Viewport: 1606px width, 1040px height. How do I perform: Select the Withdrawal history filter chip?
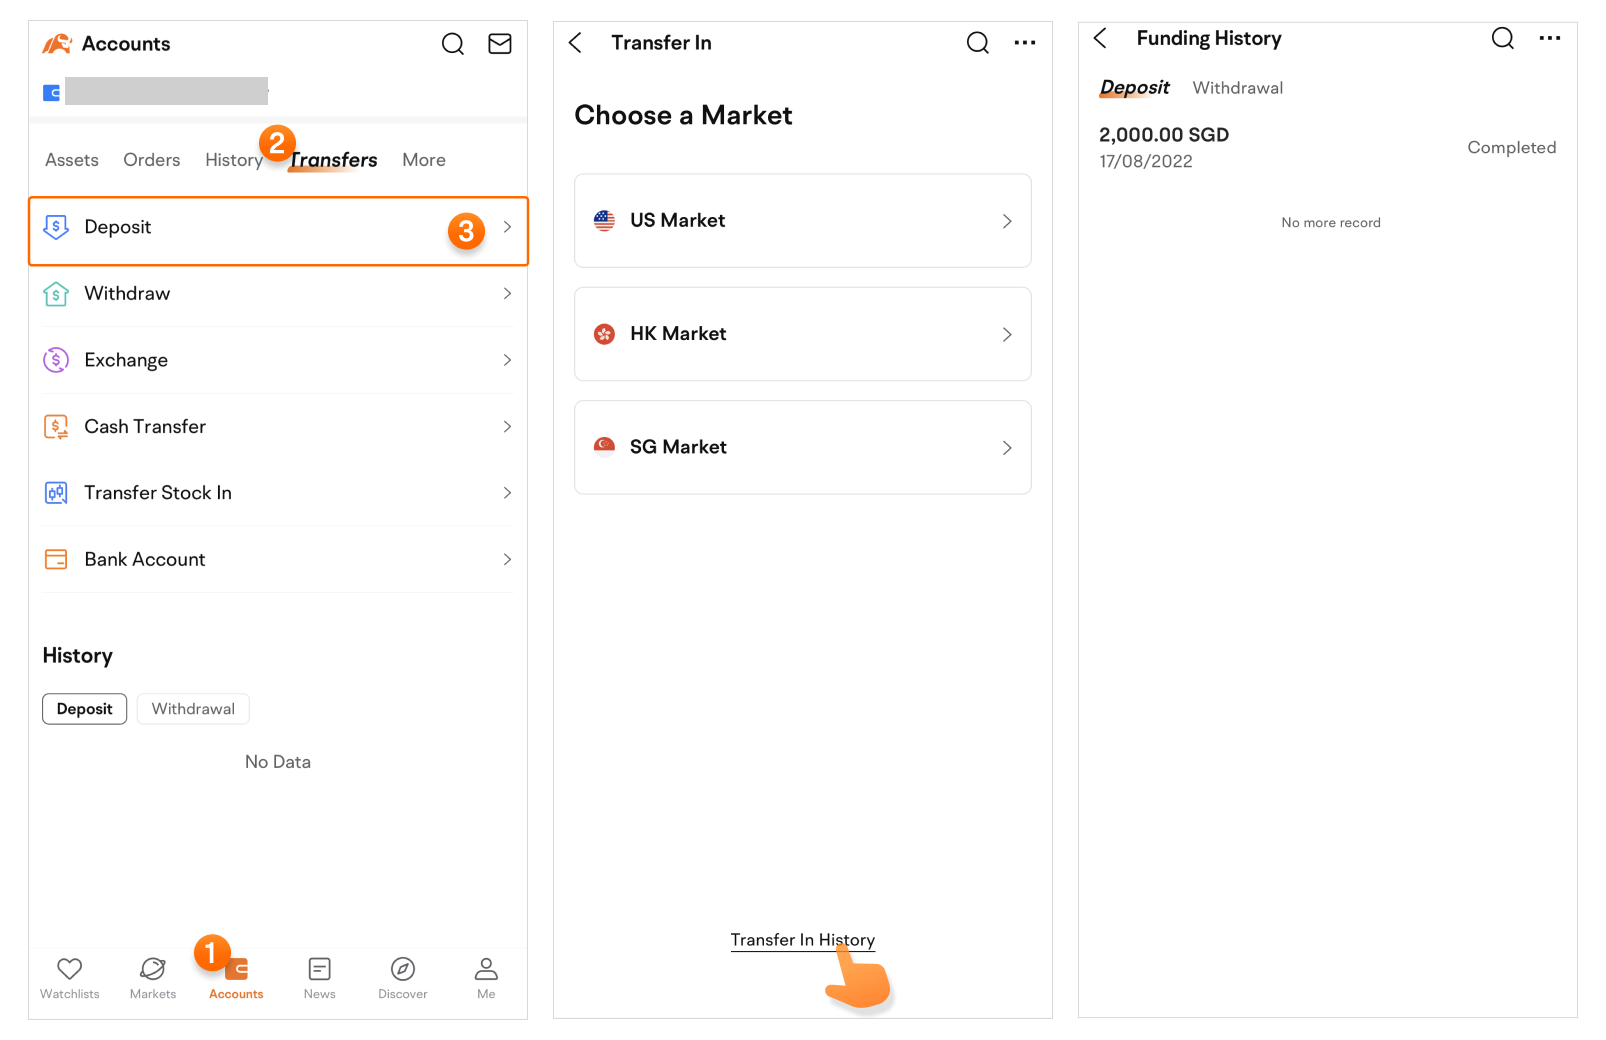pyautogui.click(x=193, y=709)
